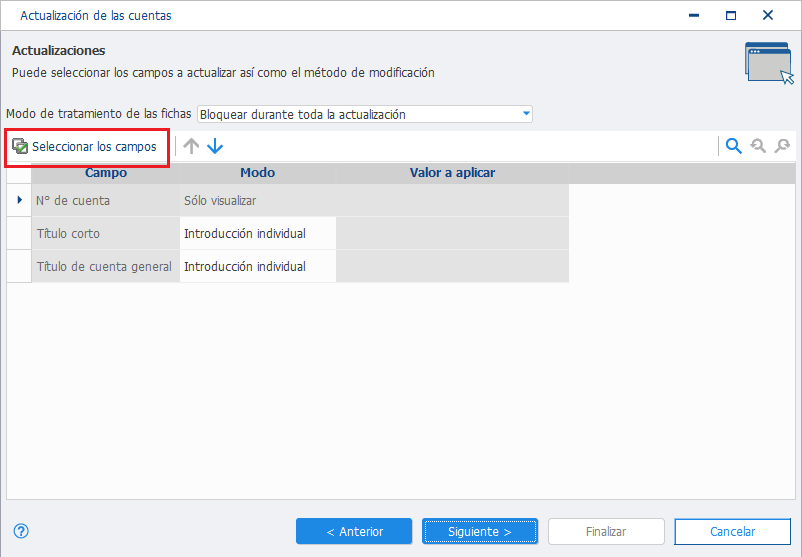
Task: Open the Modo cell for Título corto
Action: [258, 233]
